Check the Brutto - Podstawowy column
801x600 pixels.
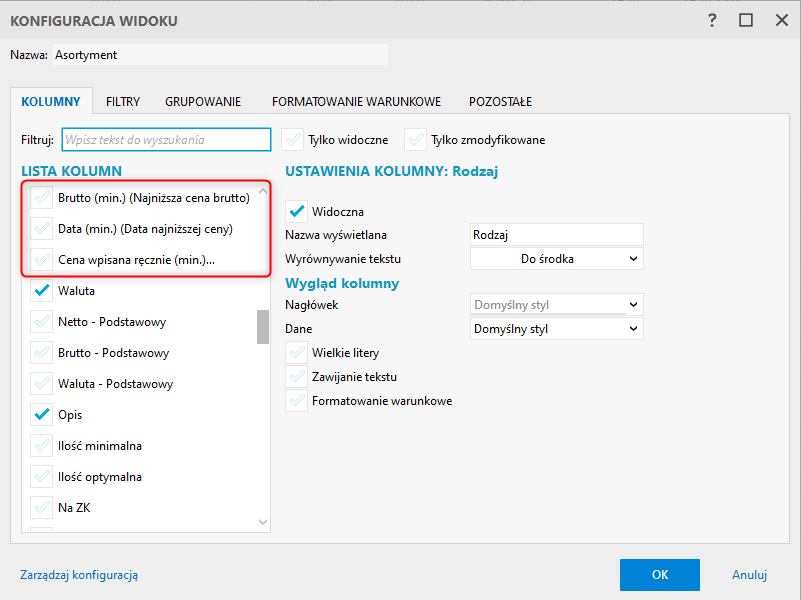click(41, 353)
